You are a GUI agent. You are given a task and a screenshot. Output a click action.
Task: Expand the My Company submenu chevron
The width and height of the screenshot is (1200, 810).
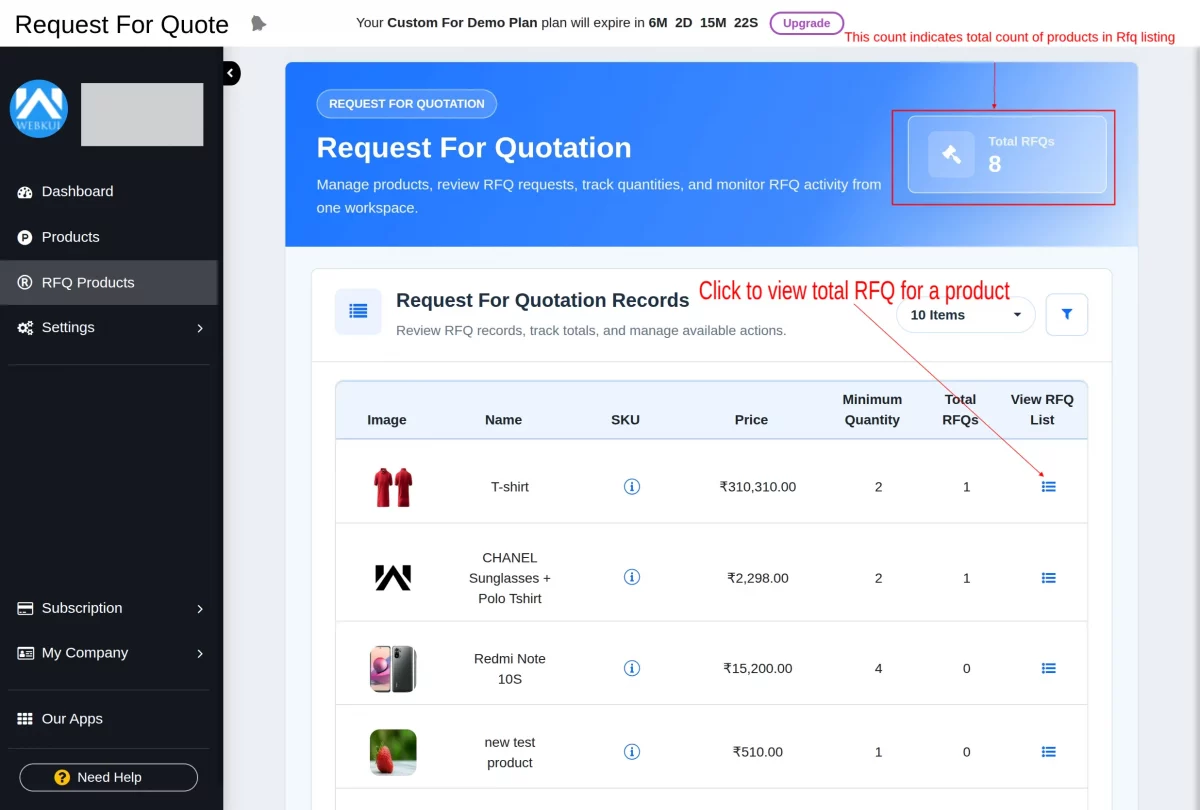coord(200,654)
